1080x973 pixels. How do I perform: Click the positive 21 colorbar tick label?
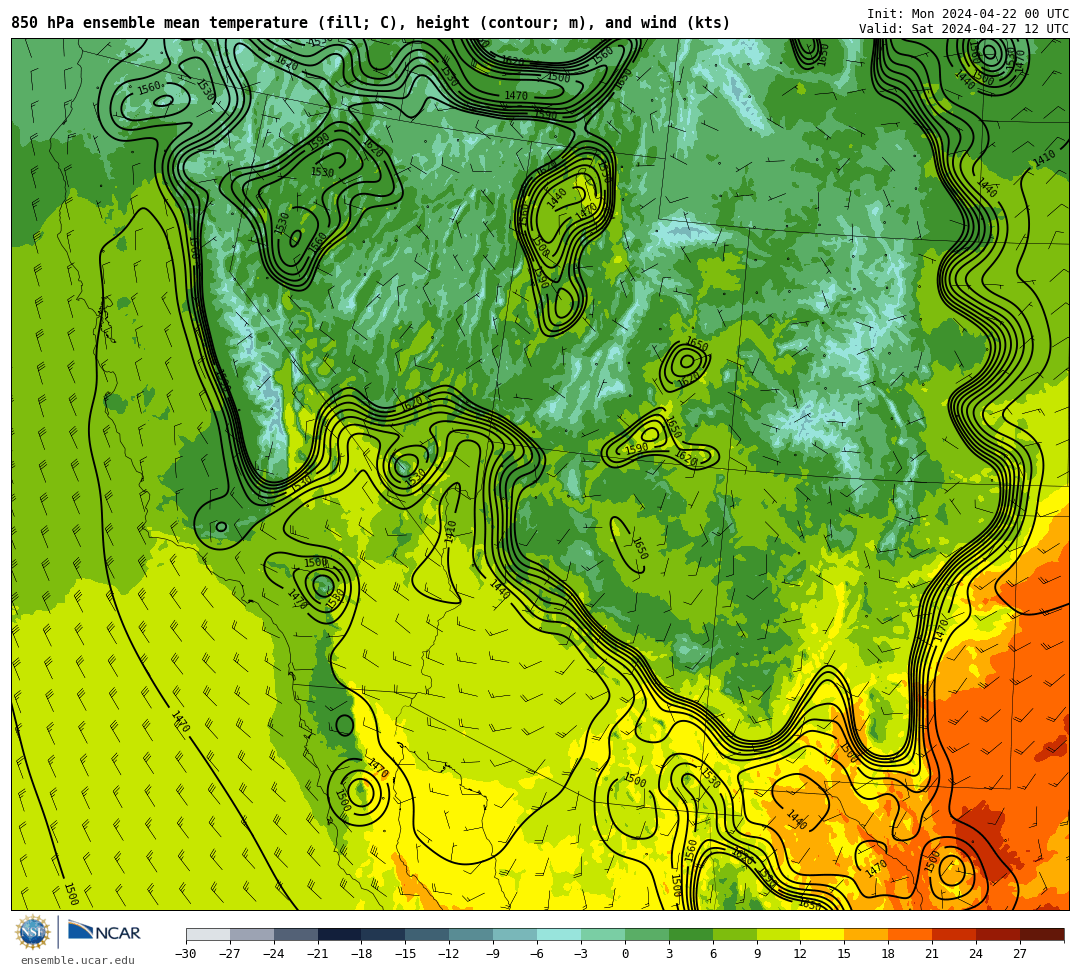click(933, 954)
